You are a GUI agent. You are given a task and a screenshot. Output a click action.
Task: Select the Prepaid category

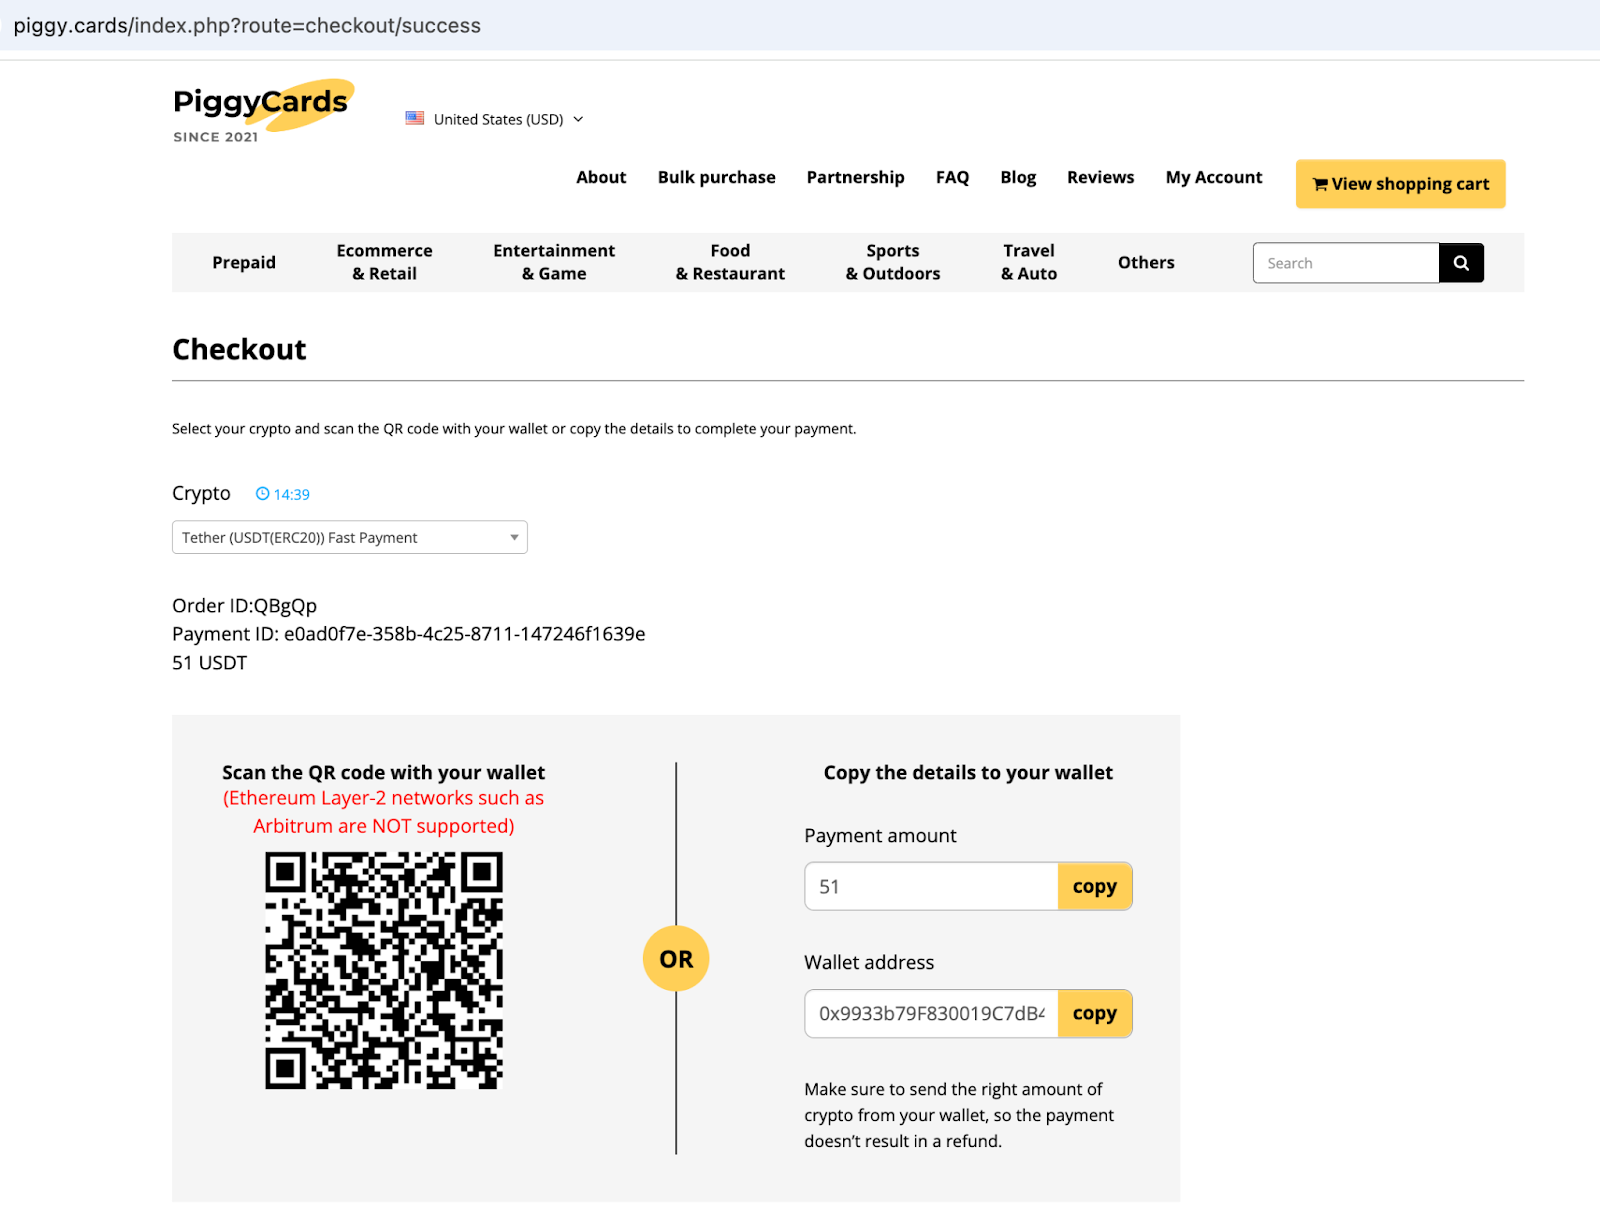244,262
